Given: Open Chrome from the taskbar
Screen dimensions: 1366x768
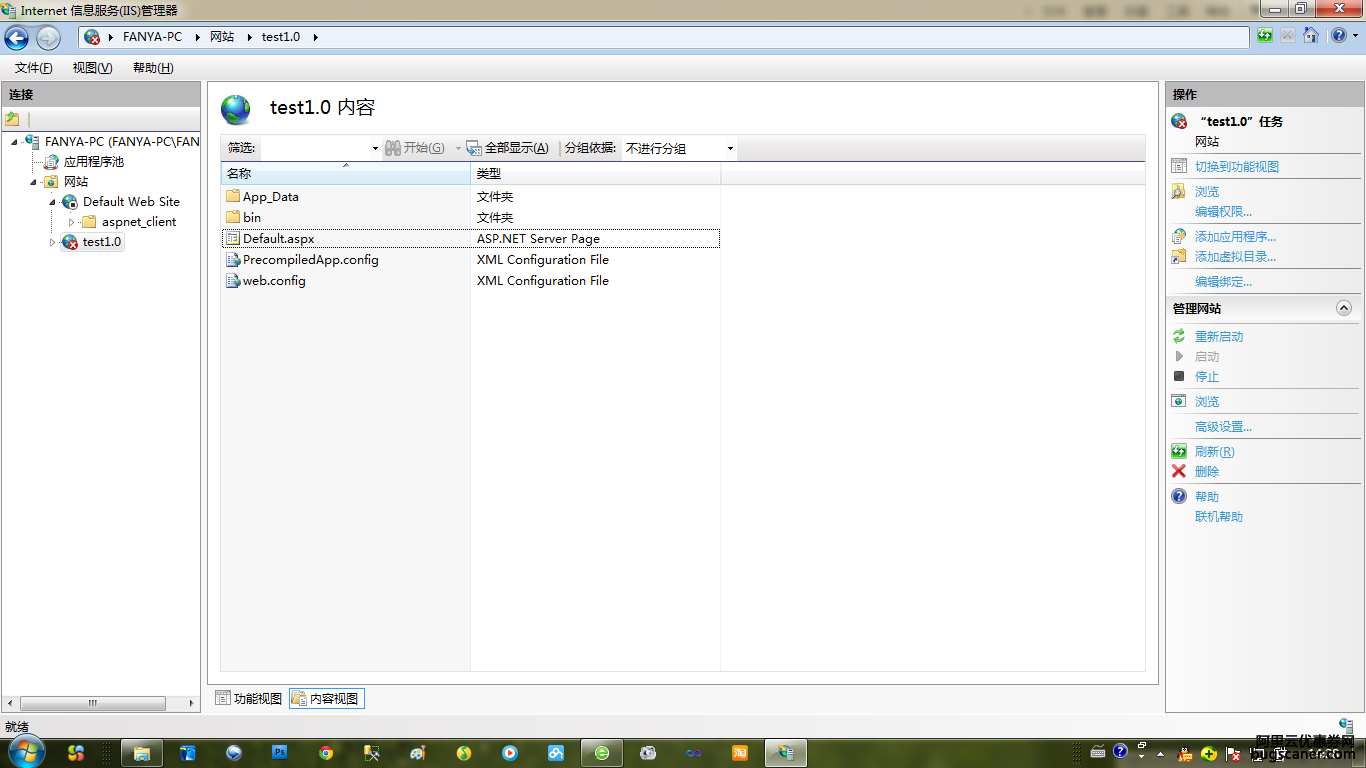Looking at the screenshot, I should click(326, 753).
